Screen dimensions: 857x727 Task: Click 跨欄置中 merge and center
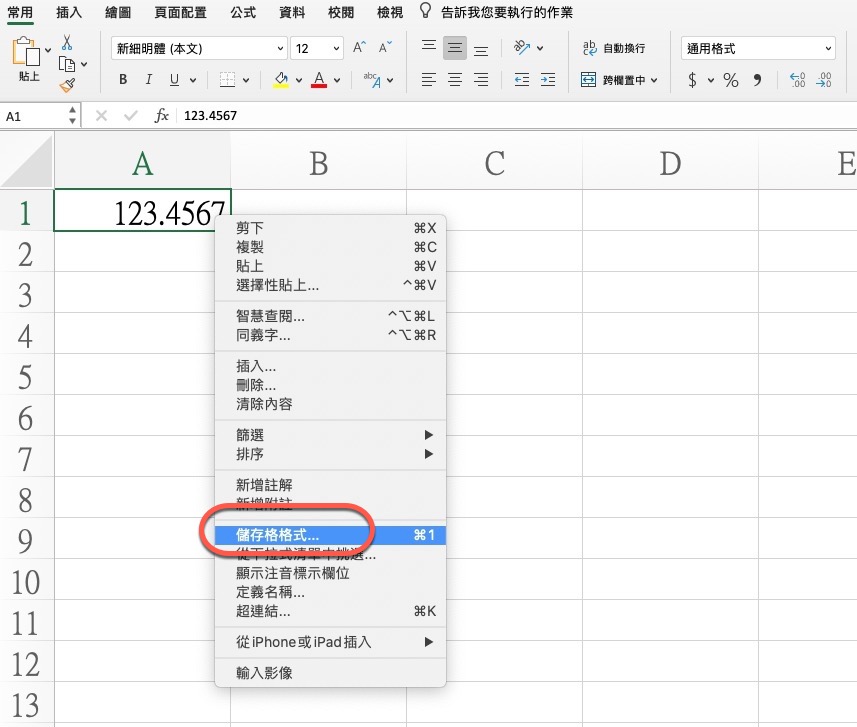613,80
